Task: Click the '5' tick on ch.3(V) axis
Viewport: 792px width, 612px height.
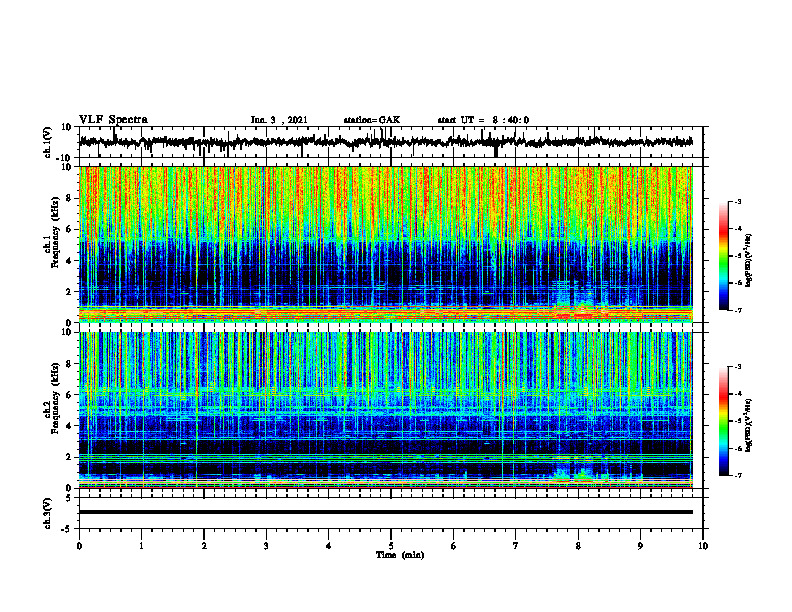Action: point(69,497)
